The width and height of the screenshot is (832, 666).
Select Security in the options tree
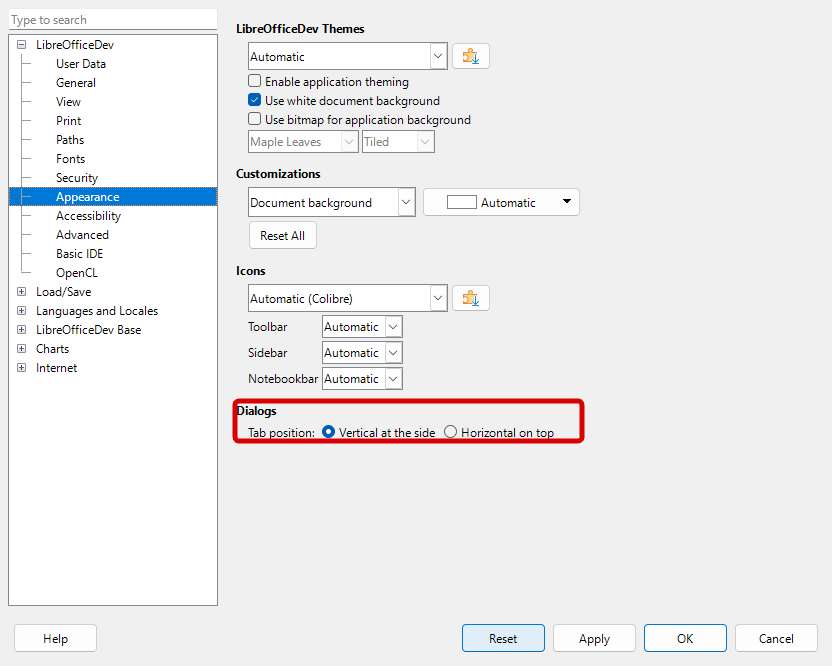[77, 178]
